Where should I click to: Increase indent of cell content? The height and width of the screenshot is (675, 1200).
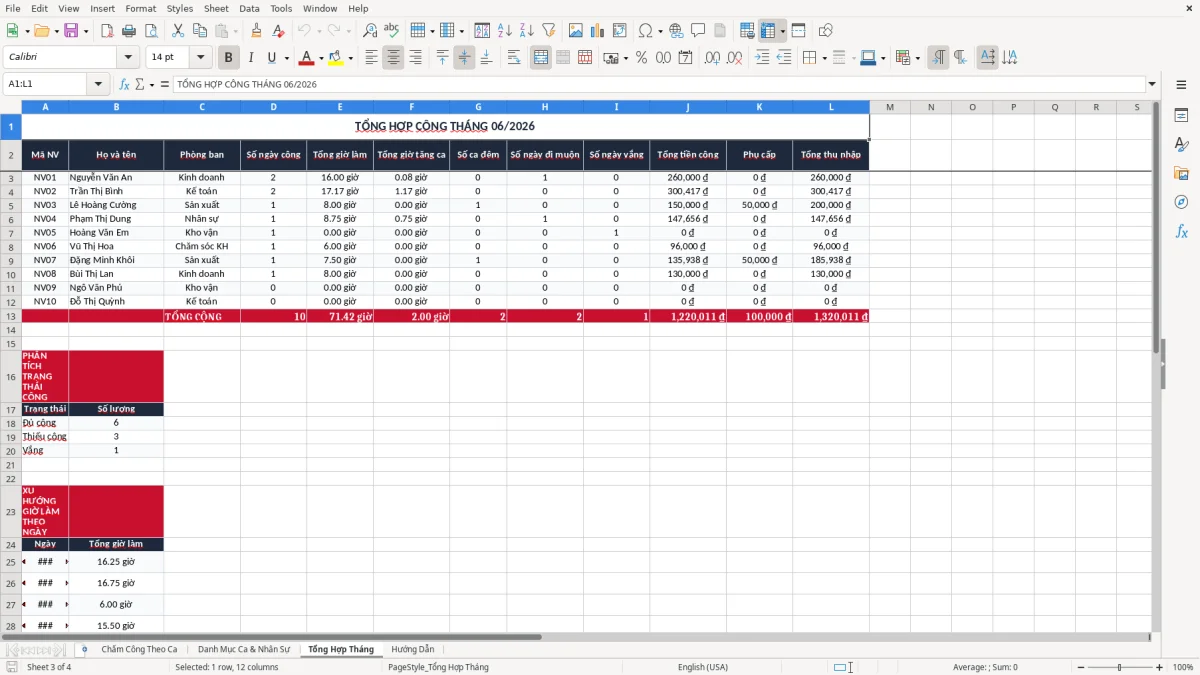point(762,58)
